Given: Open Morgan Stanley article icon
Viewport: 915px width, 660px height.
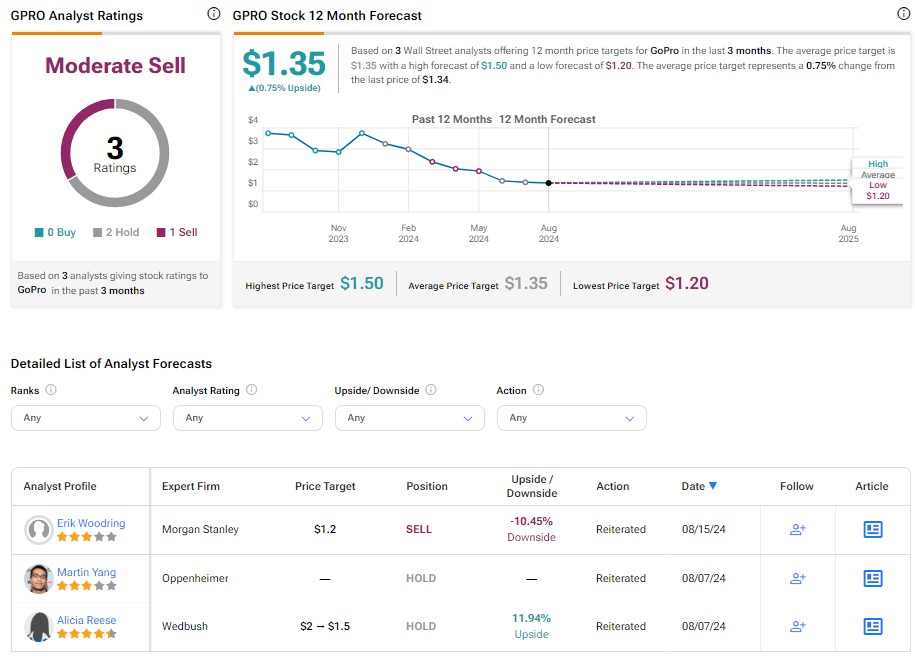Looking at the screenshot, I should point(872,530).
